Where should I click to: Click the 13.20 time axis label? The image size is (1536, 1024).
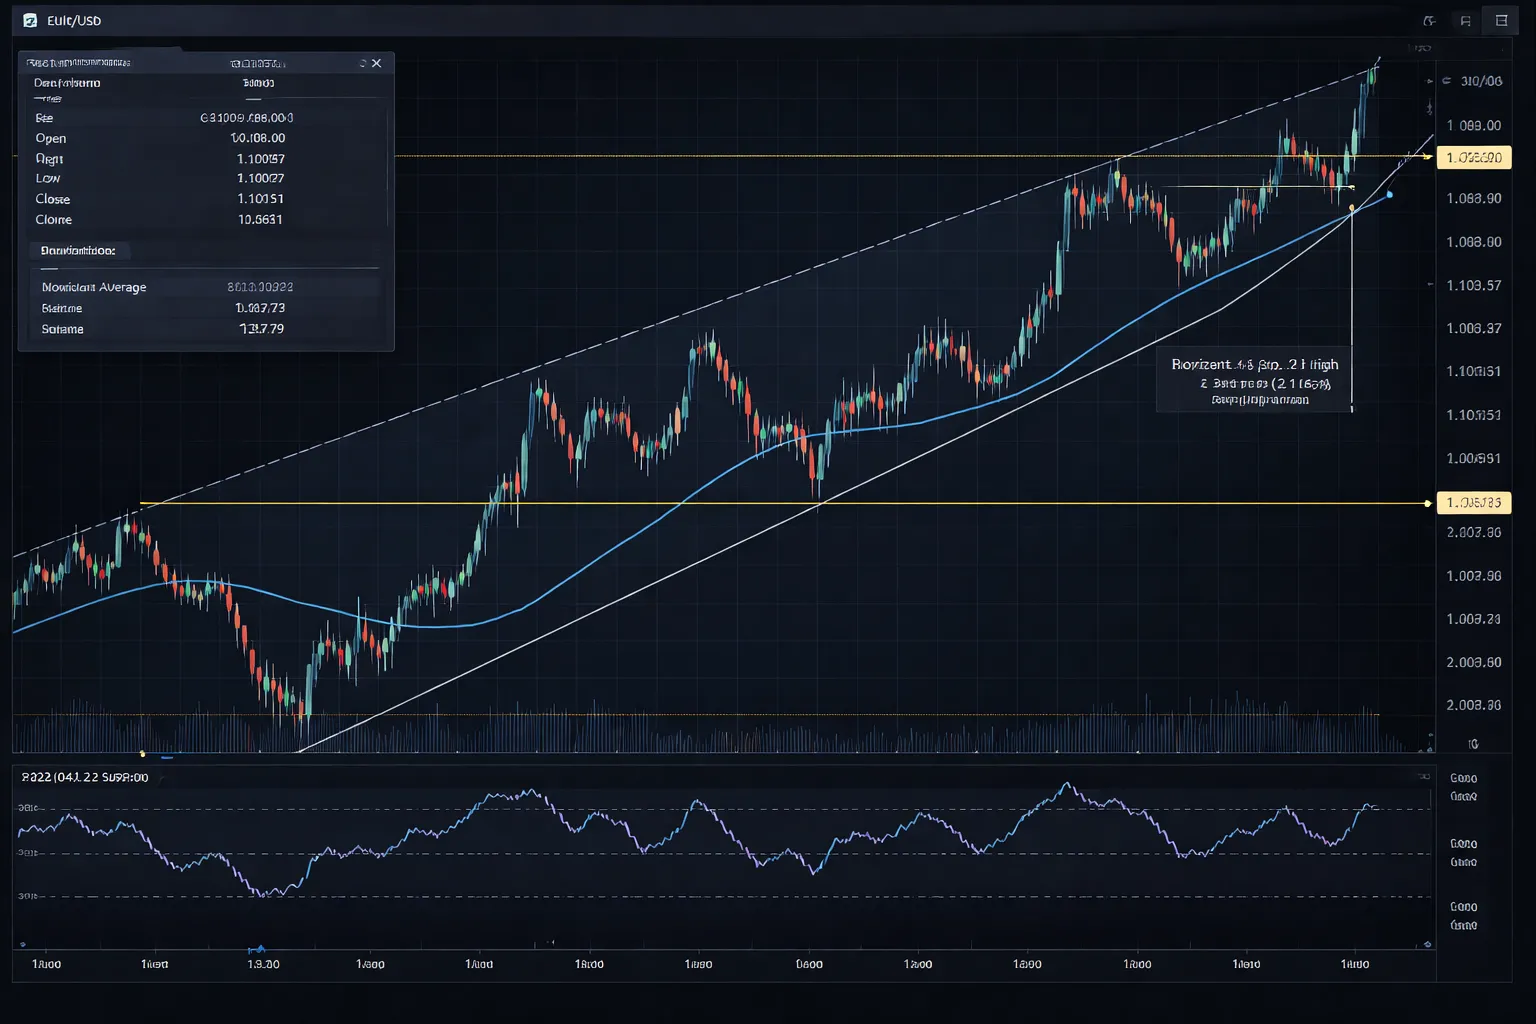pyautogui.click(x=263, y=964)
